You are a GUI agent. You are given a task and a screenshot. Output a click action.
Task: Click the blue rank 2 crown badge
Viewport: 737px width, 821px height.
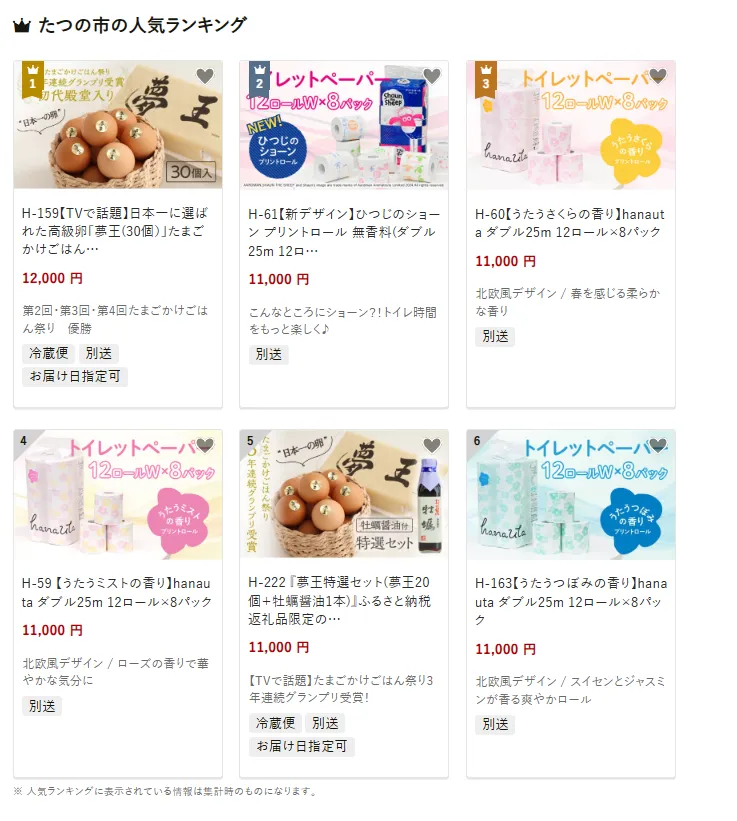coord(259,80)
